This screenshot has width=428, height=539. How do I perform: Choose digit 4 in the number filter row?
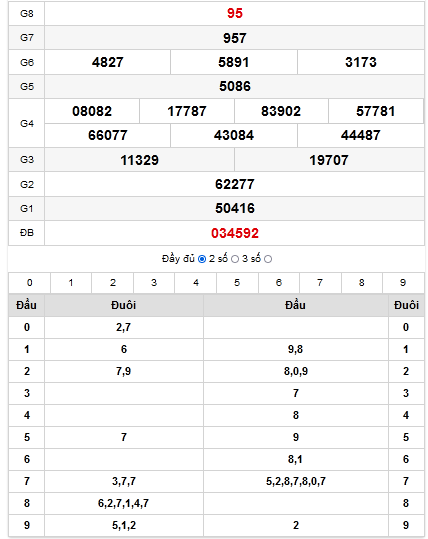pos(196,283)
